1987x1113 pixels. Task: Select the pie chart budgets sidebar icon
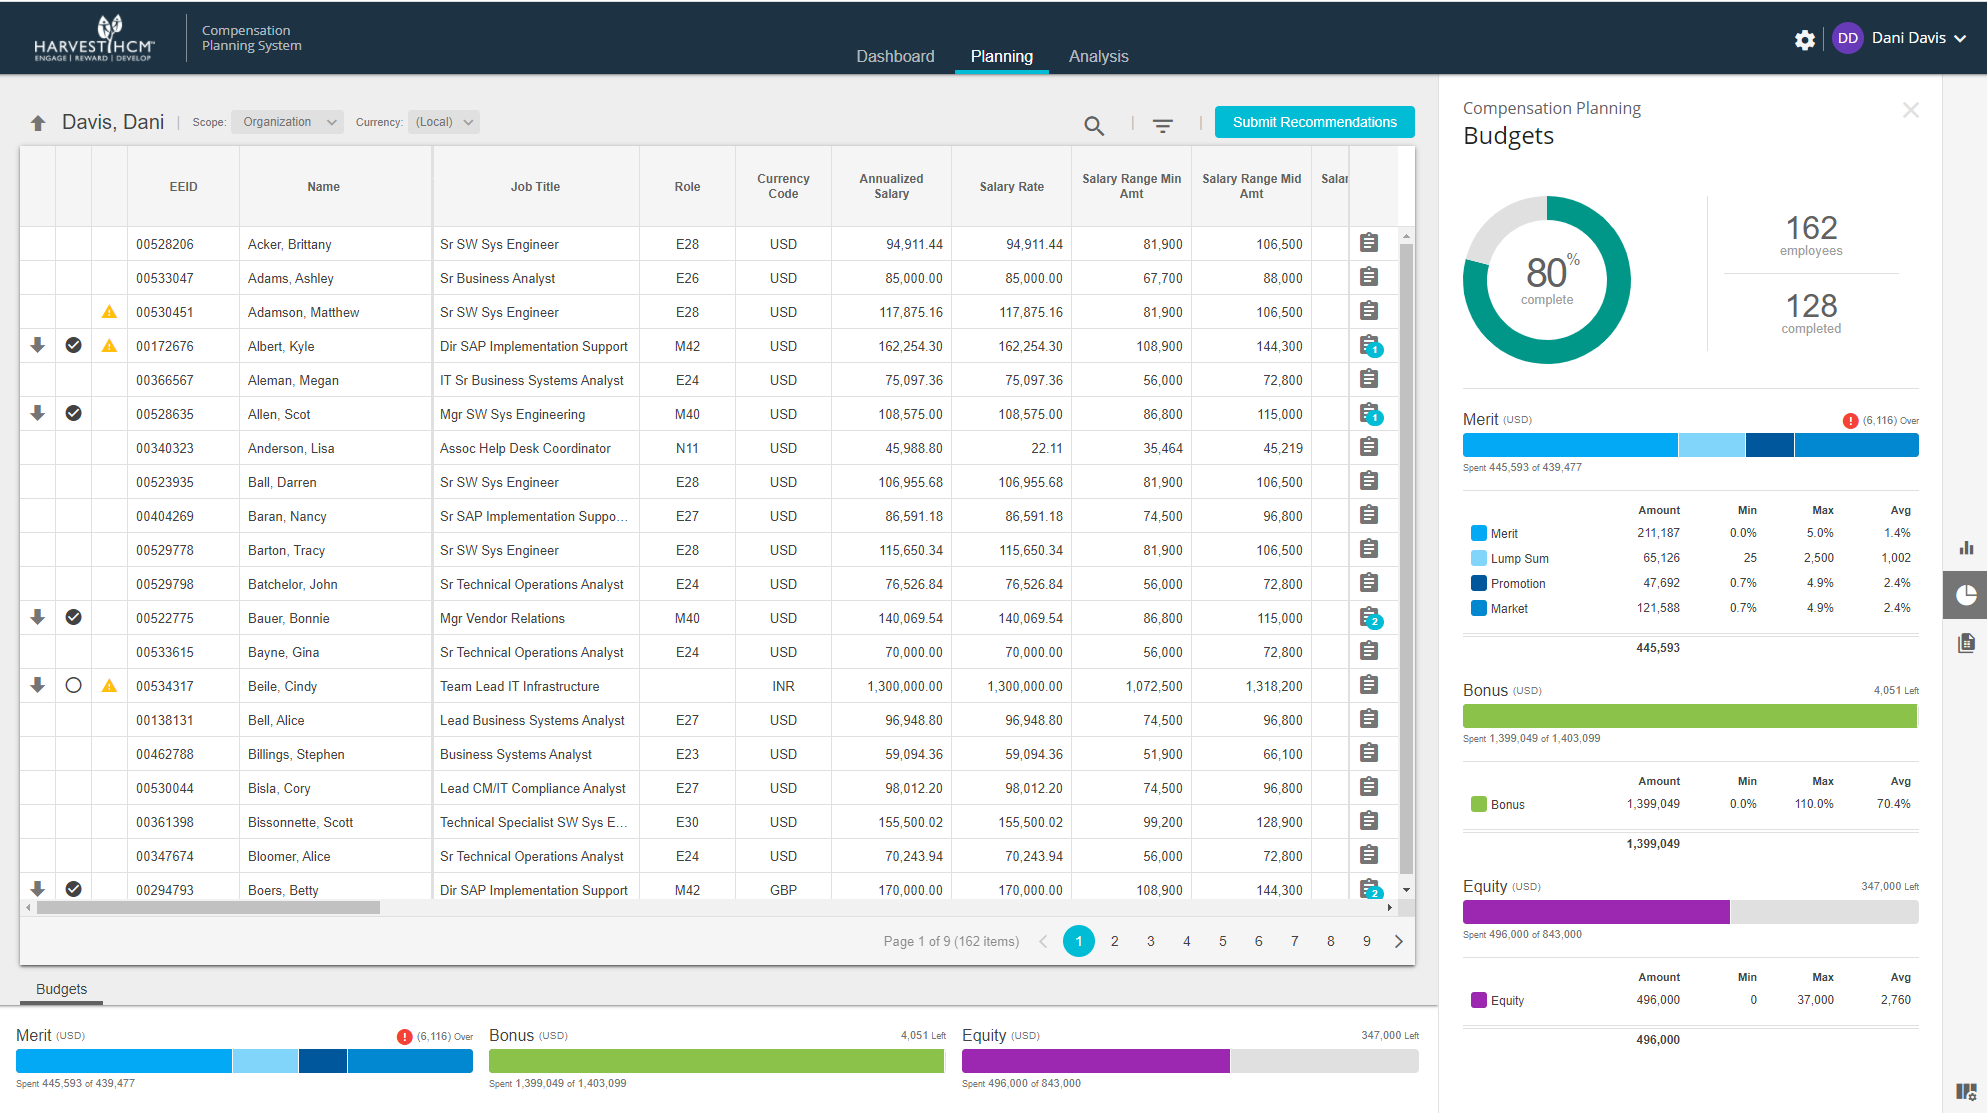pos(1966,595)
